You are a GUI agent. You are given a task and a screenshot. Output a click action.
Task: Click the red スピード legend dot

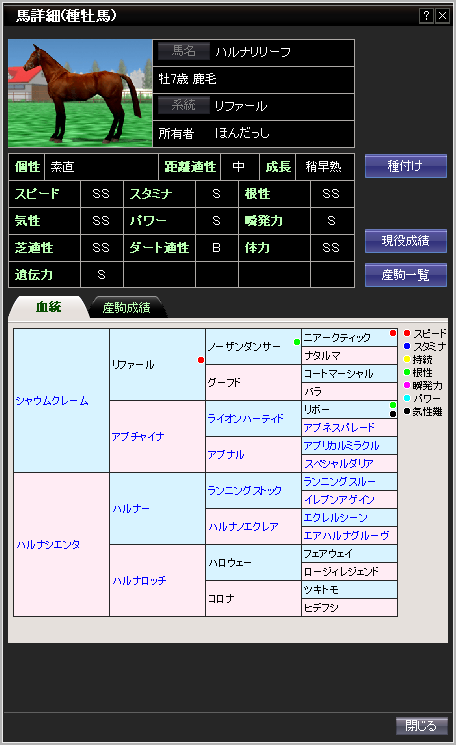click(x=407, y=333)
